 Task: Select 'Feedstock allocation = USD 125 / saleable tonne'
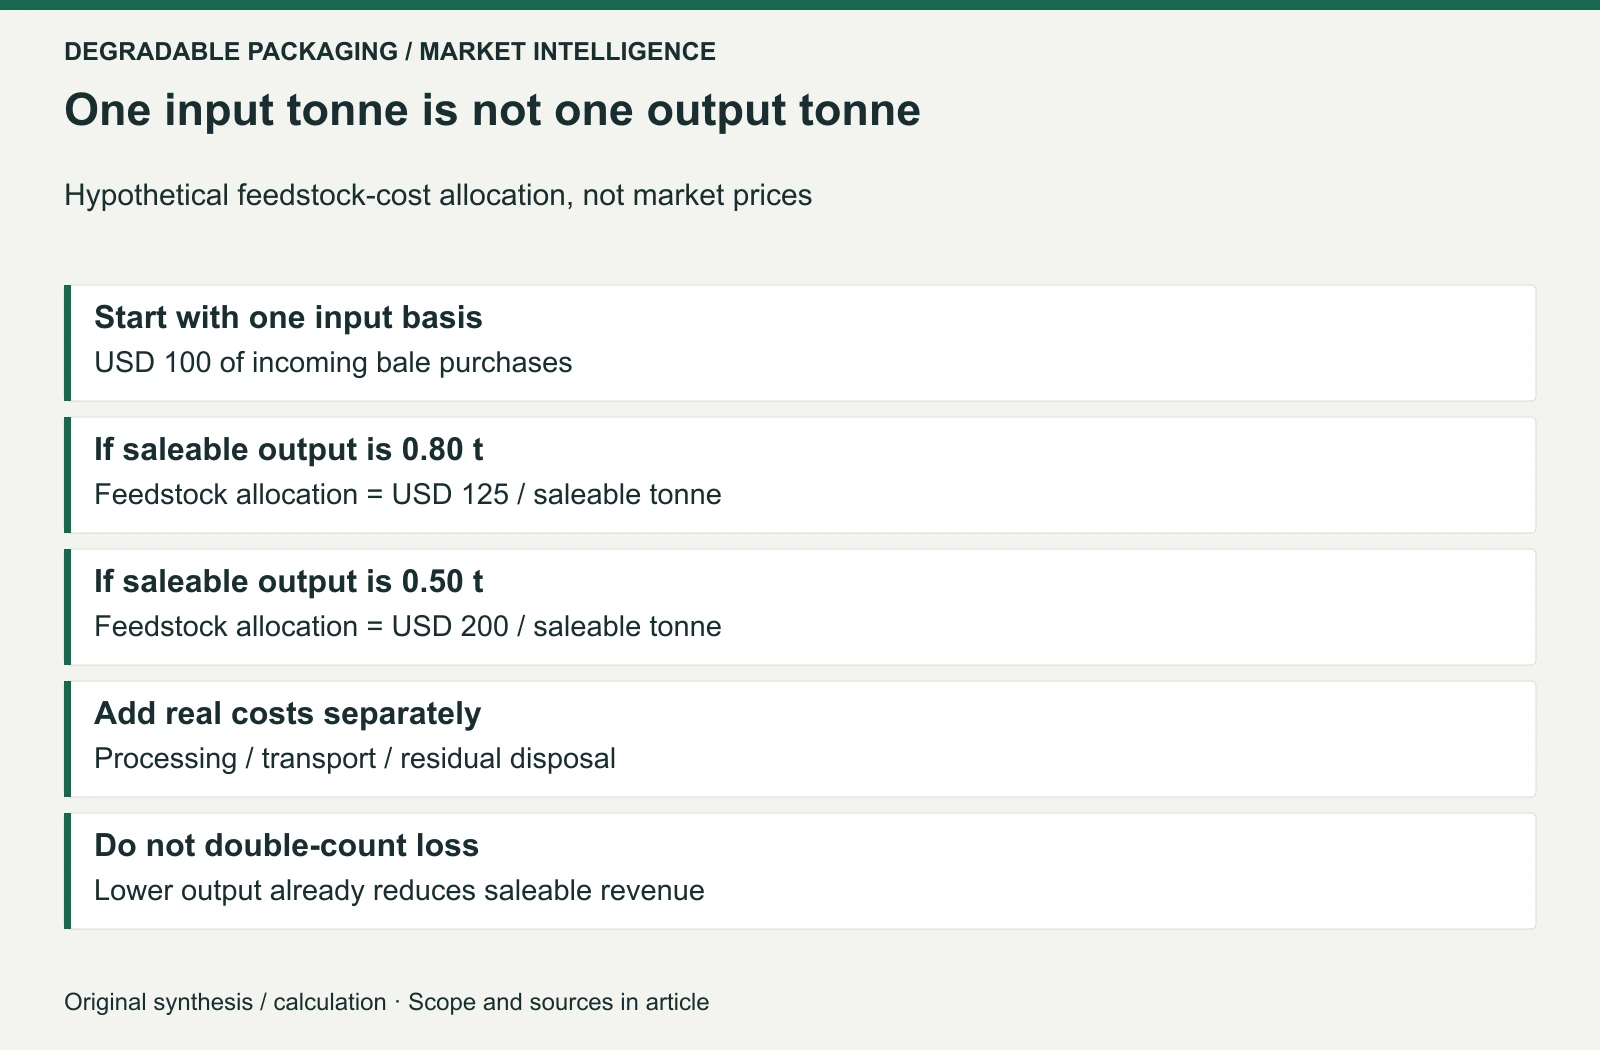(408, 494)
